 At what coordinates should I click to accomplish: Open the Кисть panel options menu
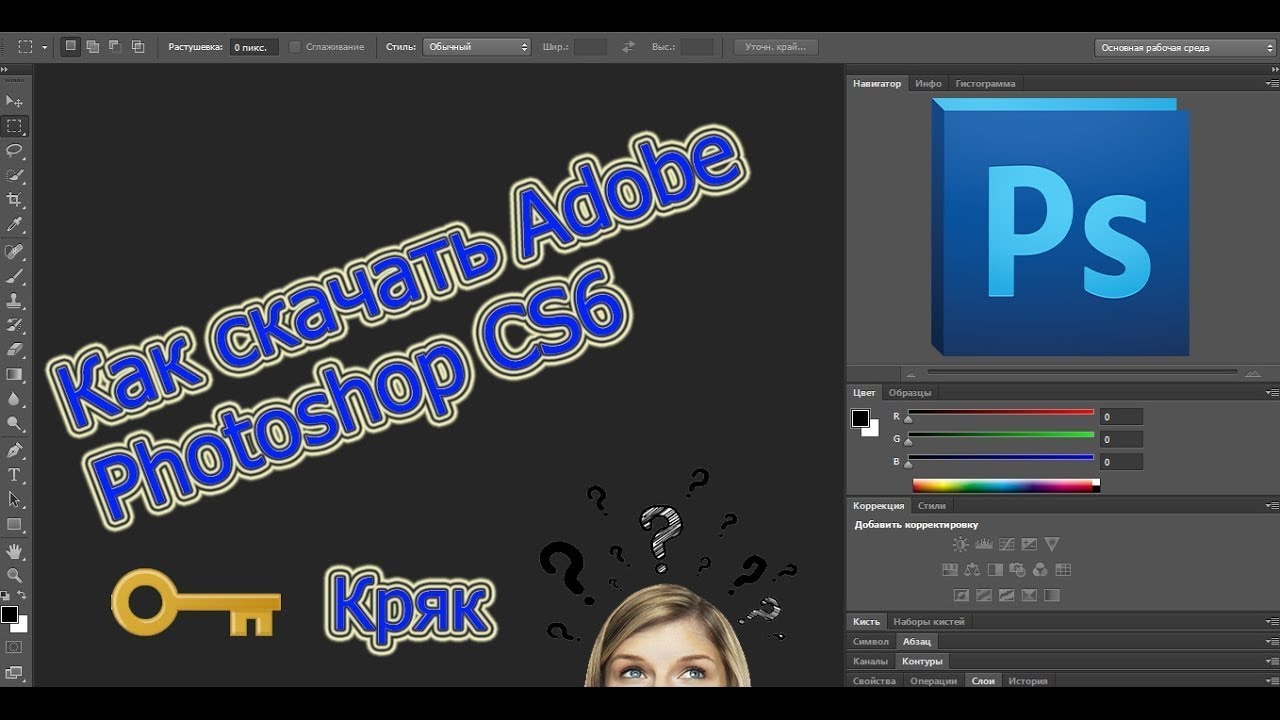(1271, 622)
